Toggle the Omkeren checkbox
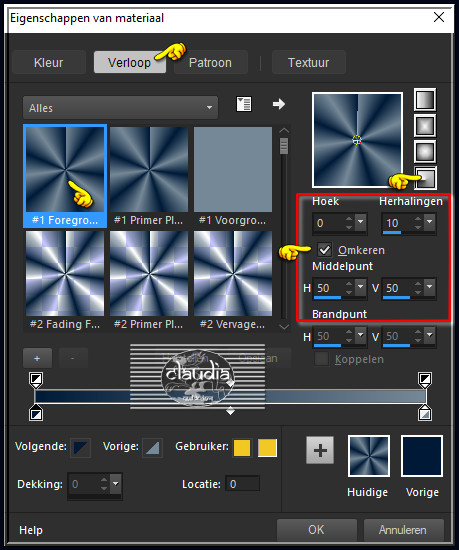The height and width of the screenshot is (550, 459). pos(324,250)
